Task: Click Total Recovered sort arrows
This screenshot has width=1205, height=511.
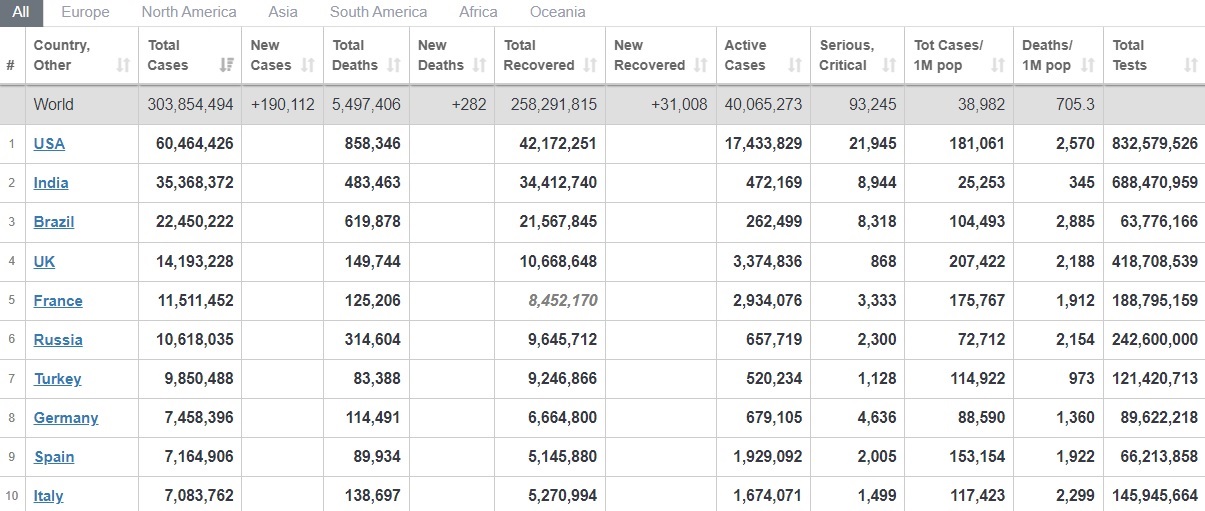Action: point(590,65)
